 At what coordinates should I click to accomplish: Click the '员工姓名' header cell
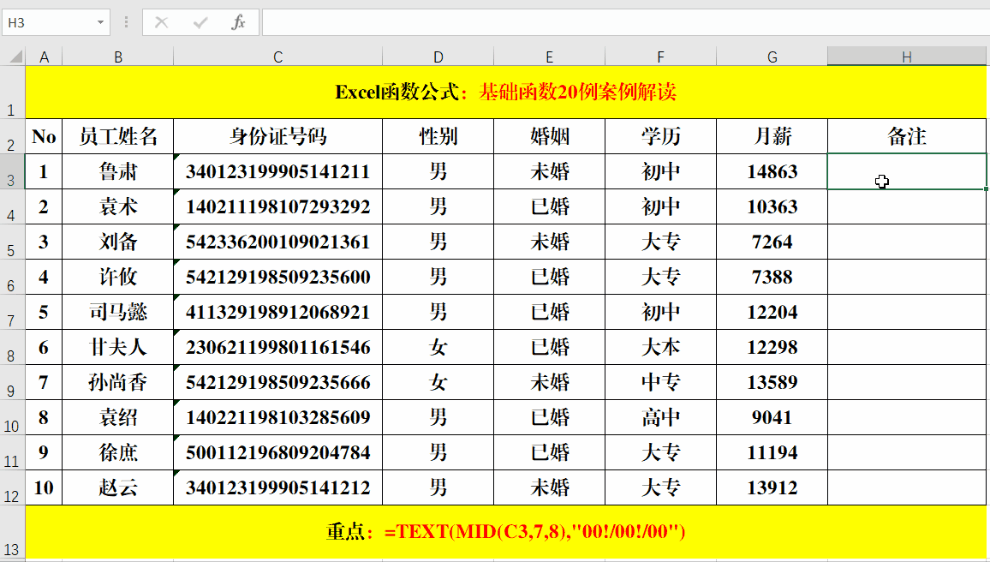(x=118, y=136)
